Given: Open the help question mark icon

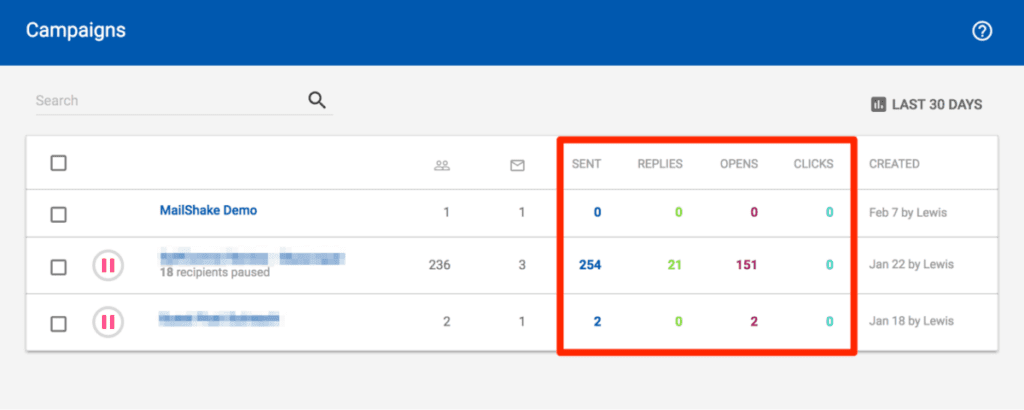Looking at the screenshot, I should (x=982, y=31).
